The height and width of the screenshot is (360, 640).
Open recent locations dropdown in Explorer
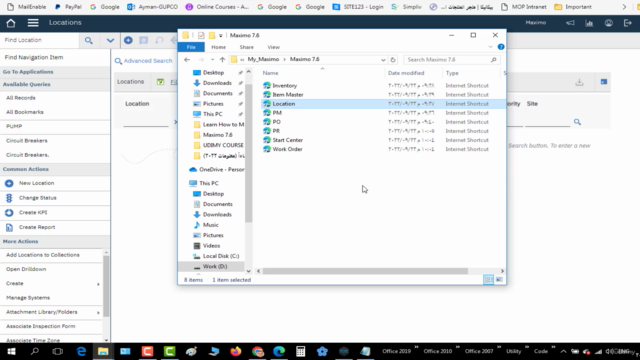pos(212,60)
